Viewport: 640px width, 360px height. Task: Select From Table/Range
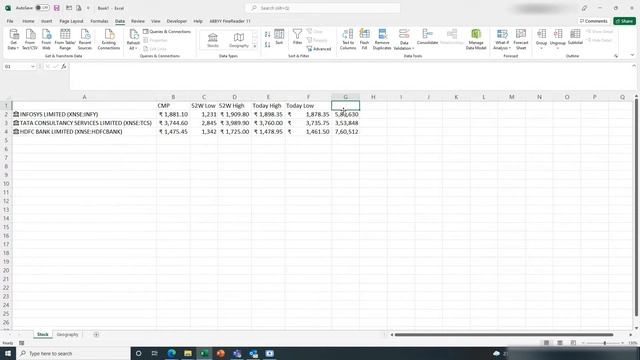coord(65,40)
